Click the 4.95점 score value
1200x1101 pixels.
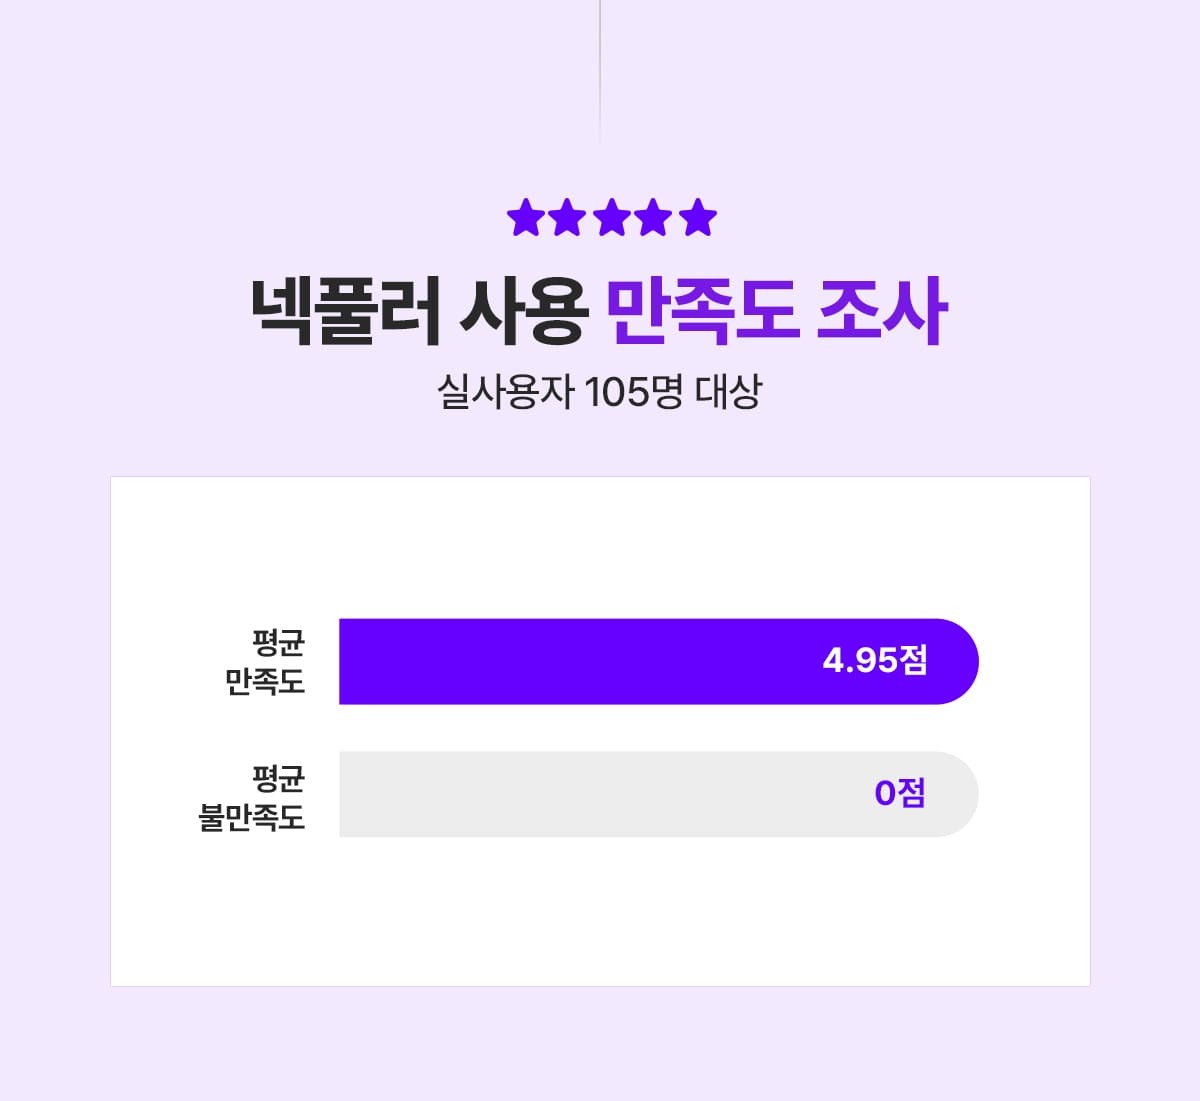[875, 661]
